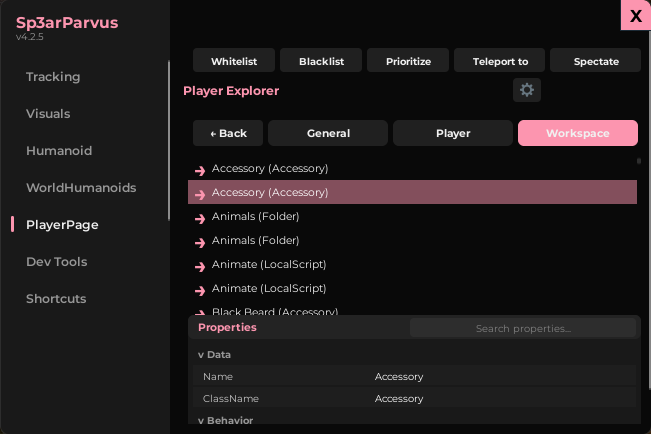Open WorldHumanoids in the sidebar
Viewport: 651px width, 434px height.
point(81,187)
